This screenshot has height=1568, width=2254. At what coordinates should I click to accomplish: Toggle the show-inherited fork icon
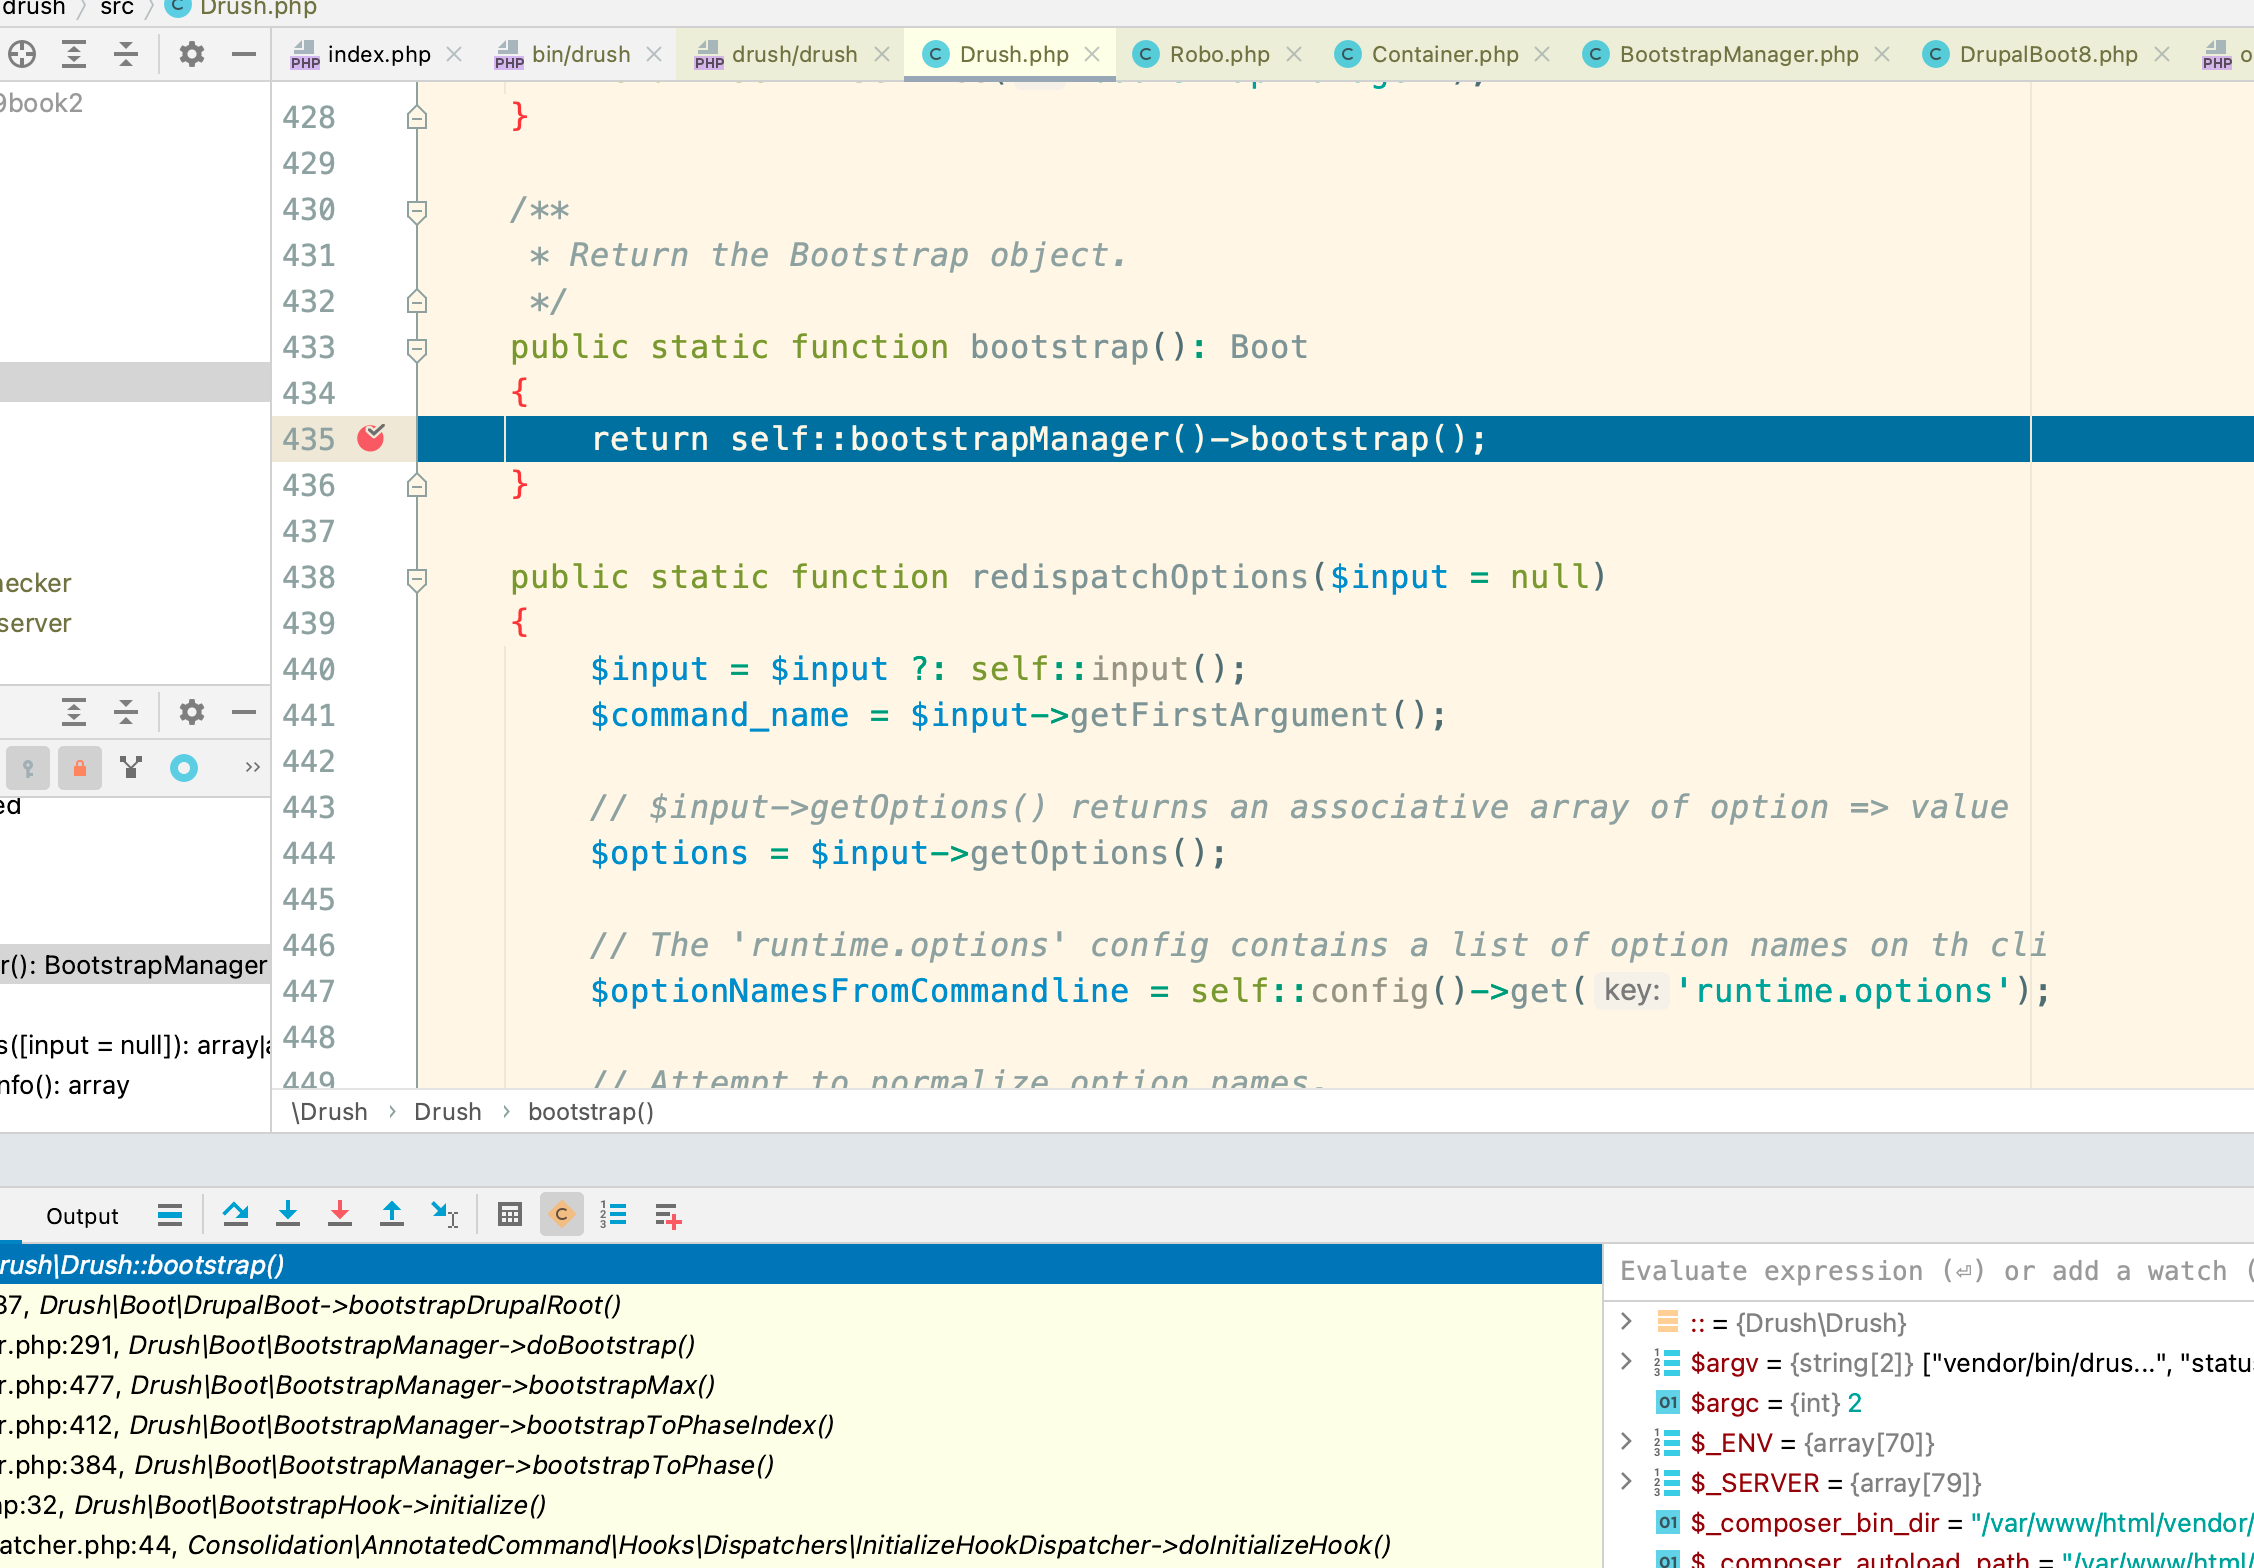tap(131, 768)
